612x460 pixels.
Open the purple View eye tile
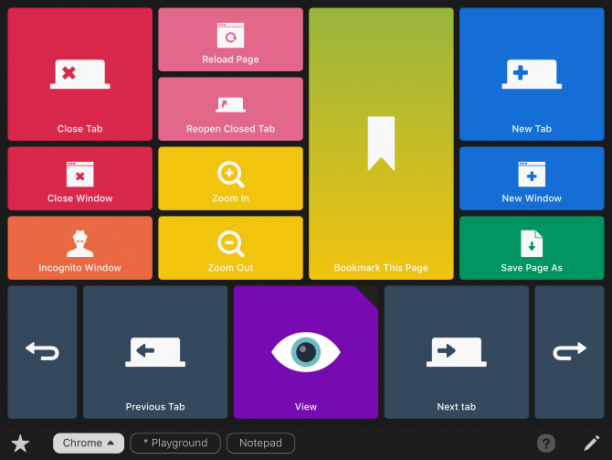tap(306, 352)
